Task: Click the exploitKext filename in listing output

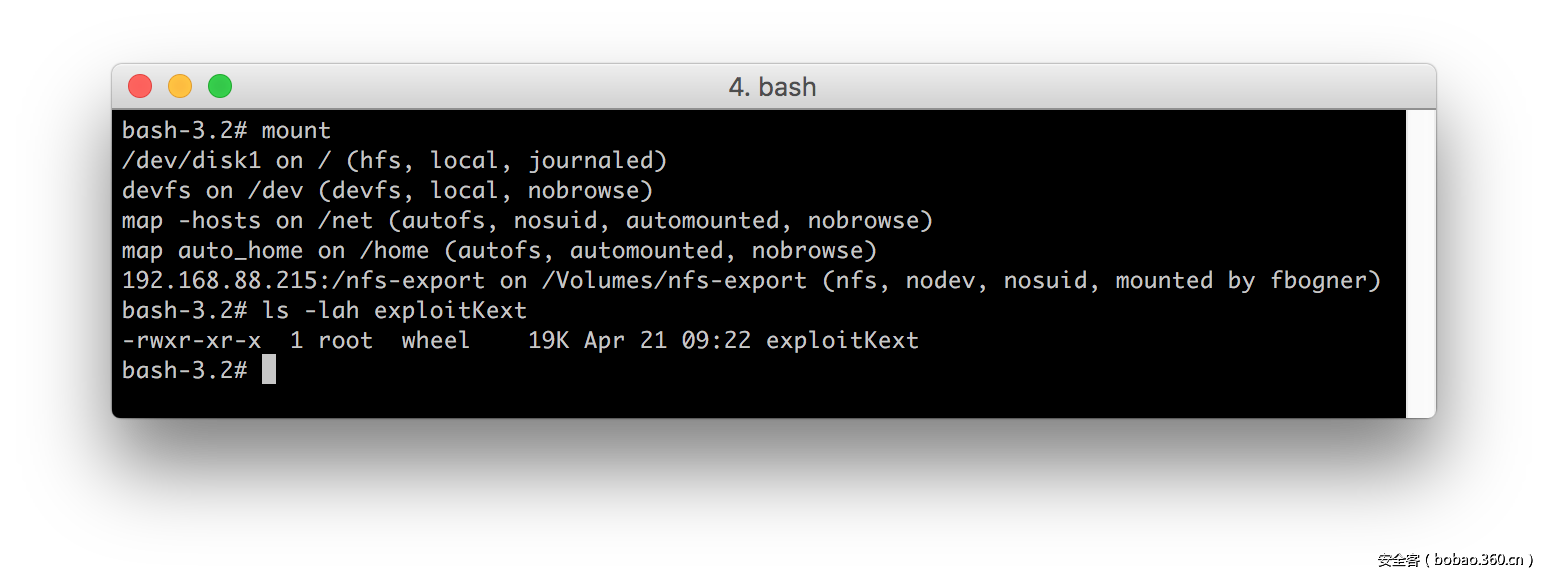Action: click(842, 341)
